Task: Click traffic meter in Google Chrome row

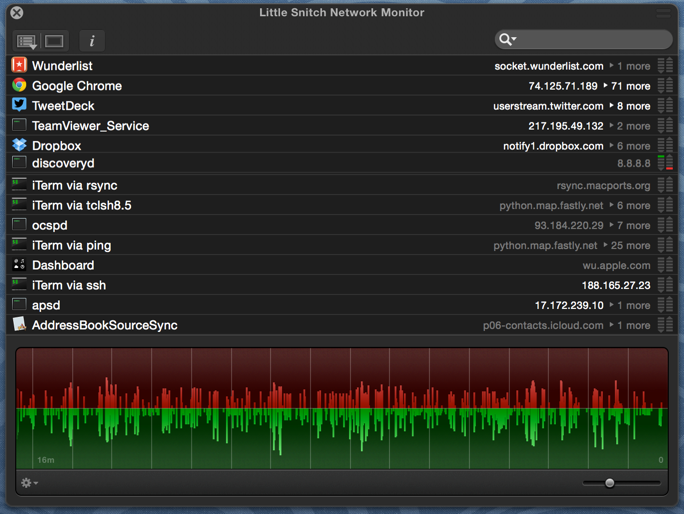Action: [665, 86]
